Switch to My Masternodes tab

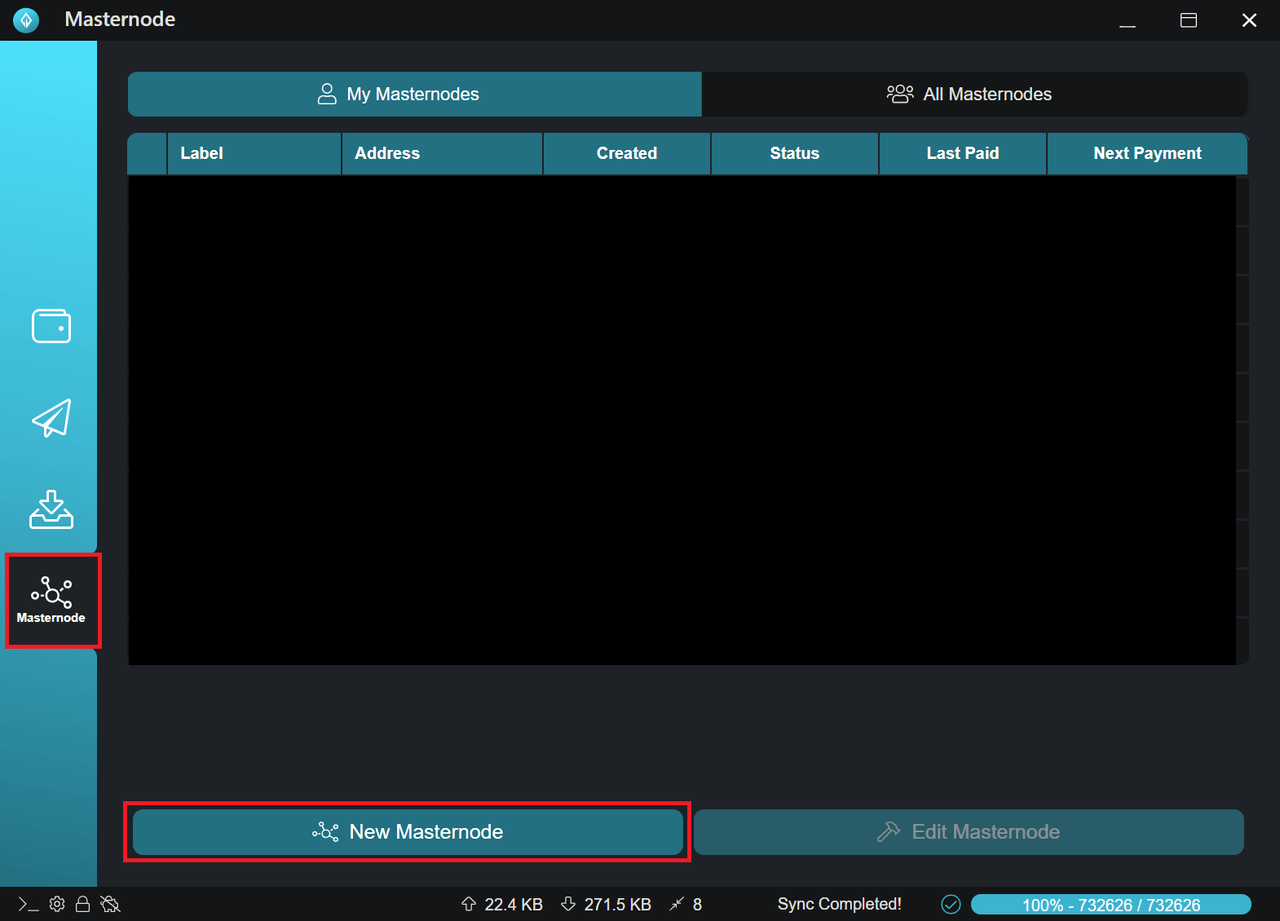(414, 94)
